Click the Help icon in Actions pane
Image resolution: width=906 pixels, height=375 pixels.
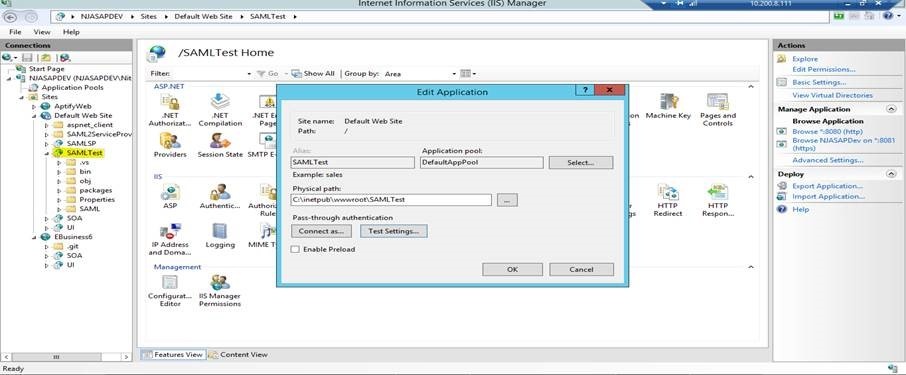(782, 209)
